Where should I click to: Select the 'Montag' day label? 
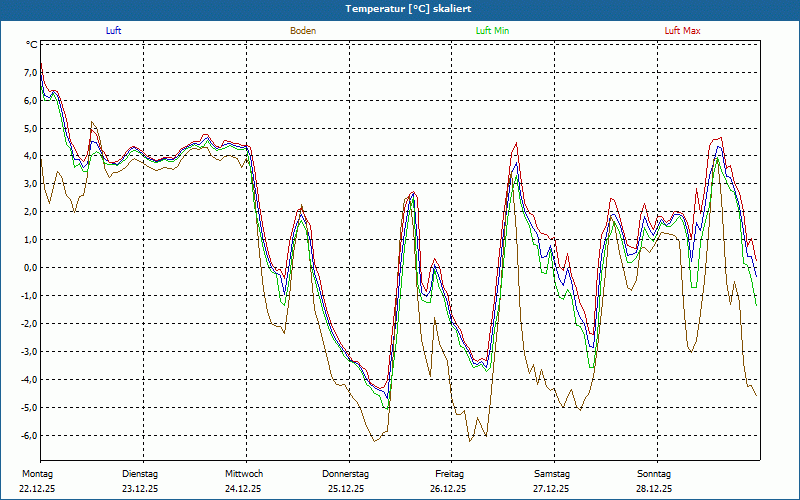coord(36,474)
